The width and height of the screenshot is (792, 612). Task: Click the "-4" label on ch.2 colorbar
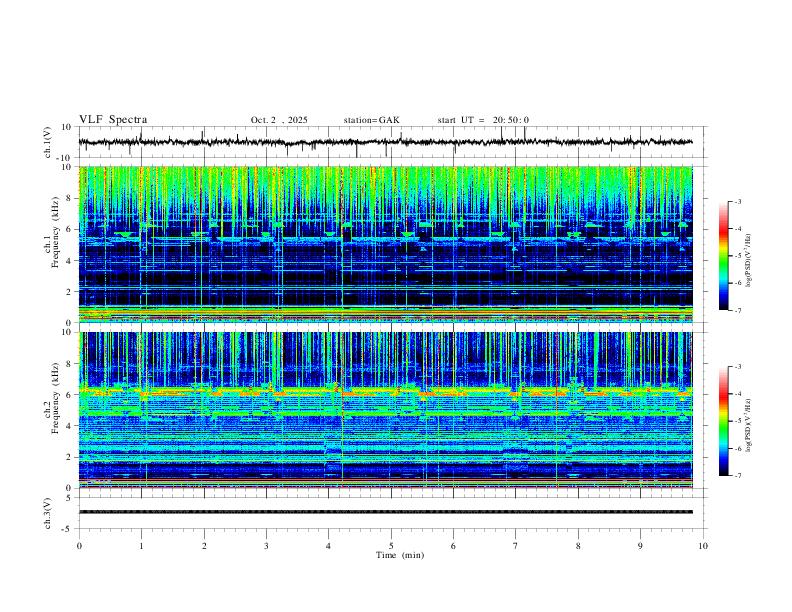tap(737, 394)
